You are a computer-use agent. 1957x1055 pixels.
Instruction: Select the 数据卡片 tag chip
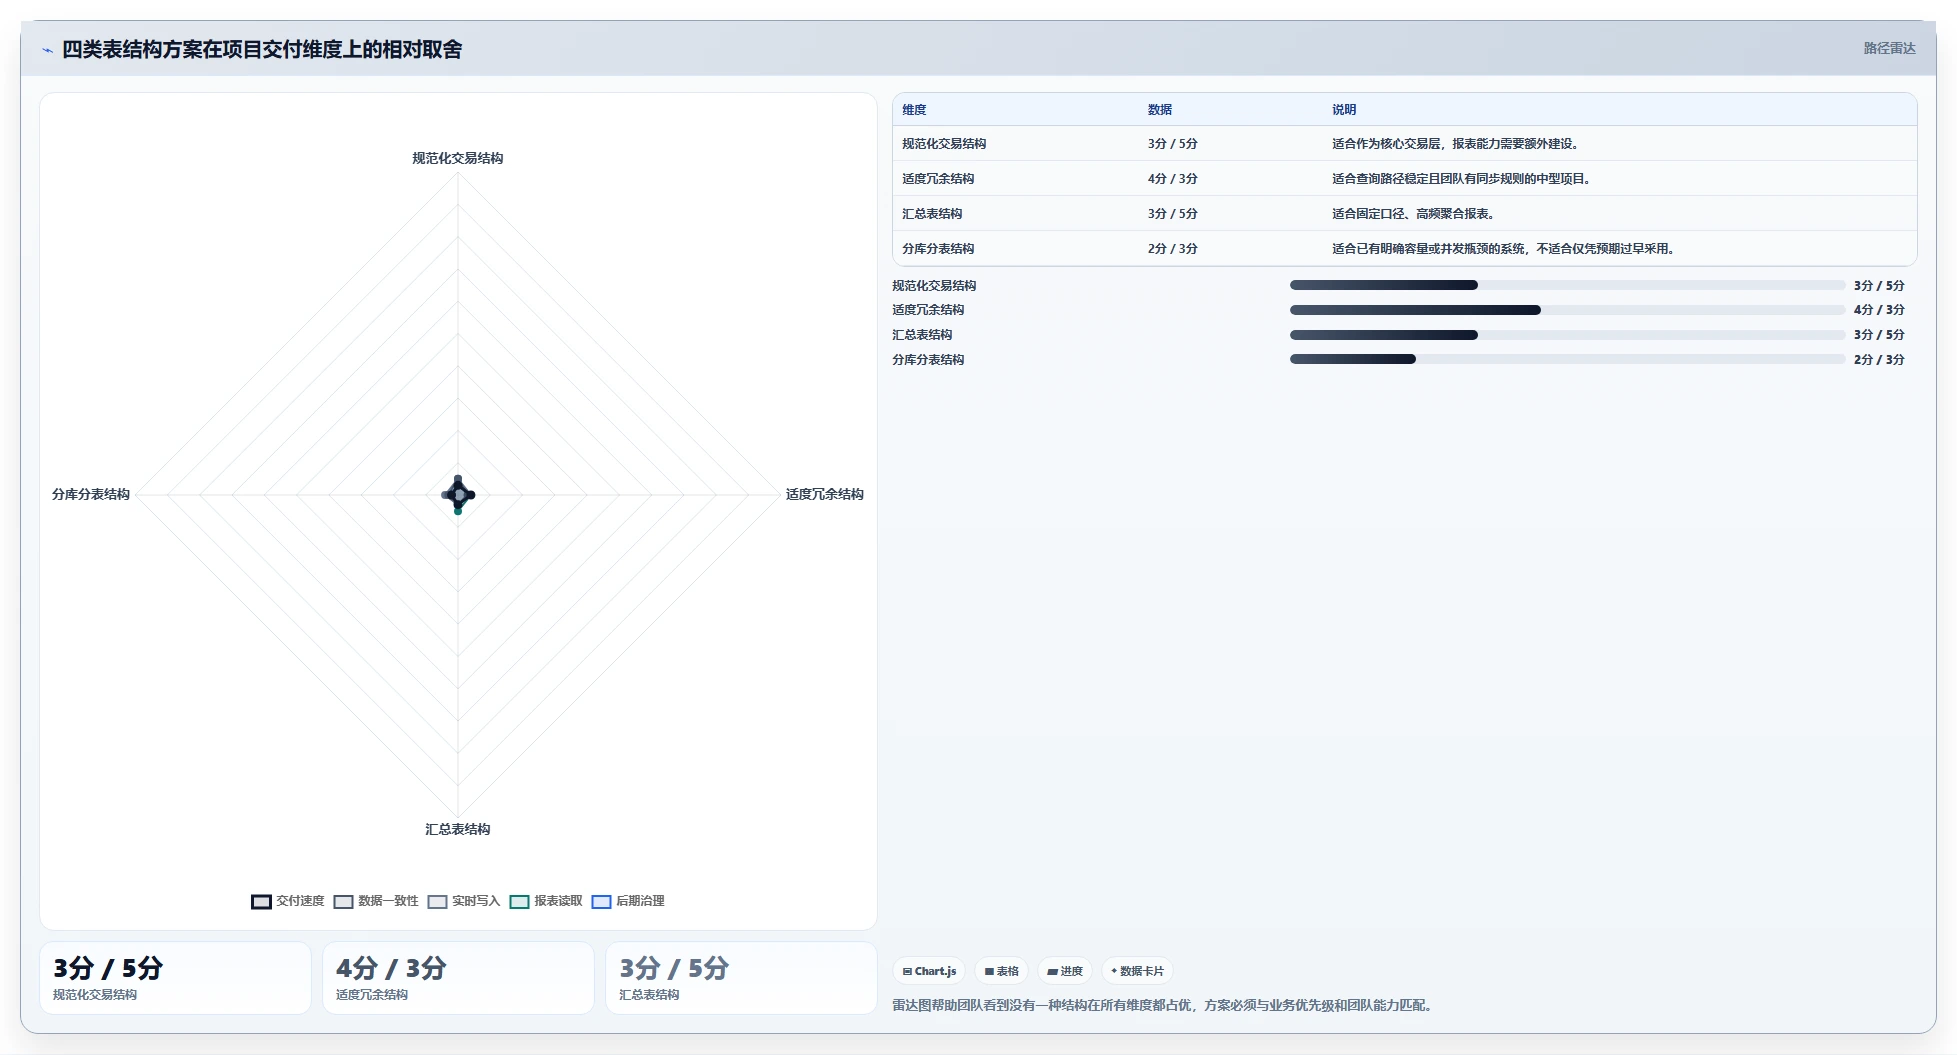pyautogui.click(x=1137, y=971)
